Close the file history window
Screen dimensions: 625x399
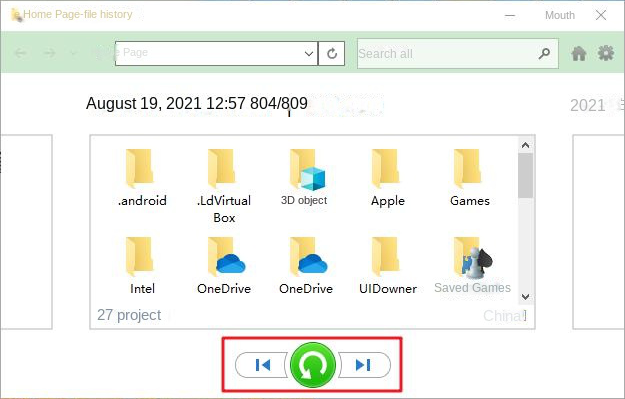pyautogui.click(x=601, y=16)
